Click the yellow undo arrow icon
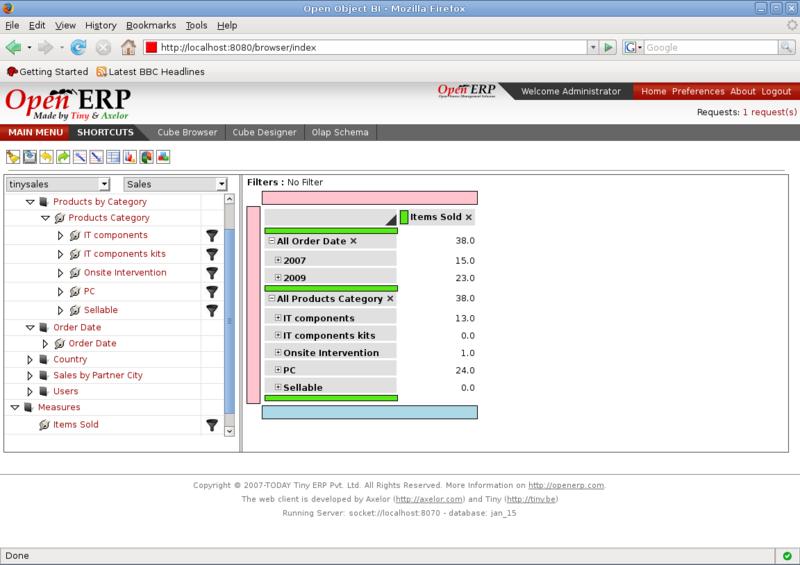 pyautogui.click(x=46, y=157)
